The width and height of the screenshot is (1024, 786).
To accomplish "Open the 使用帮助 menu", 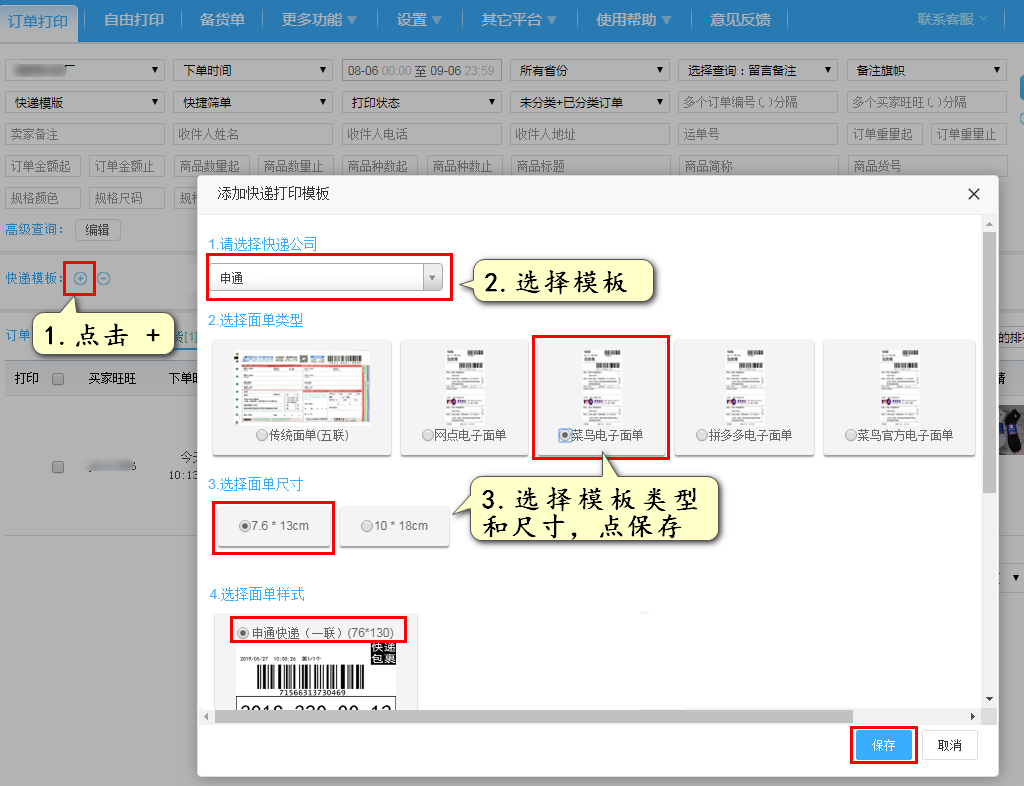I will point(633,20).
